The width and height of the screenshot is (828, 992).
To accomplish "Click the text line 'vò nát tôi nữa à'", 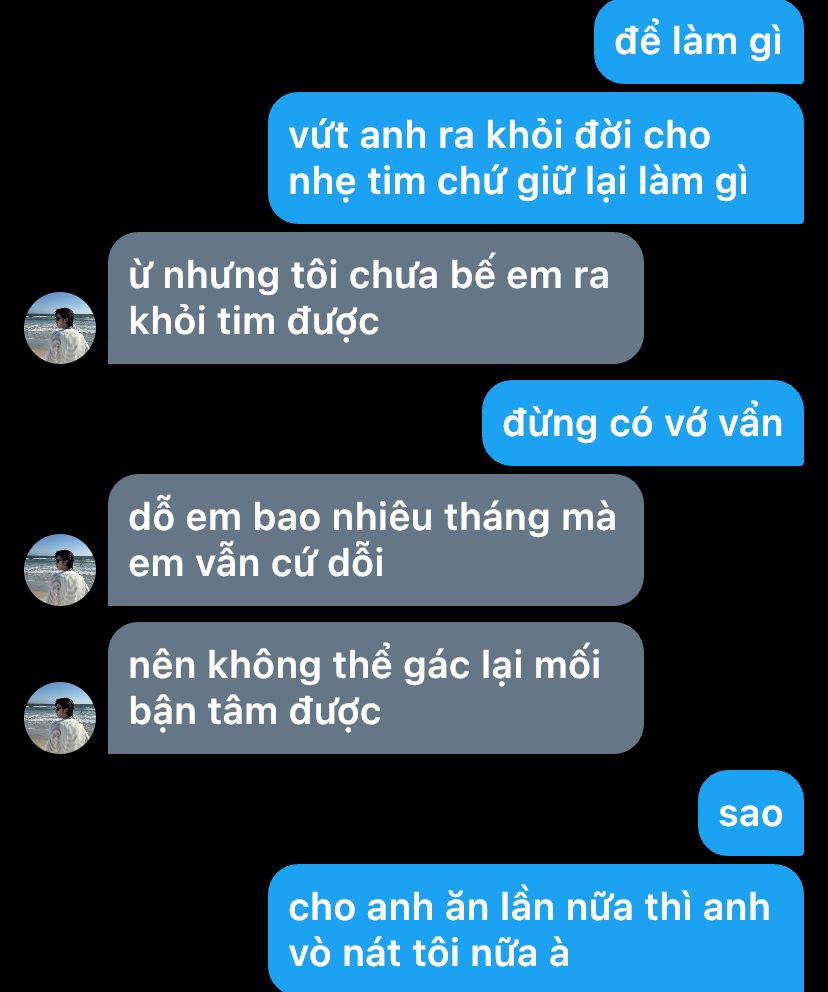I will pyautogui.click(x=429, y=953).
